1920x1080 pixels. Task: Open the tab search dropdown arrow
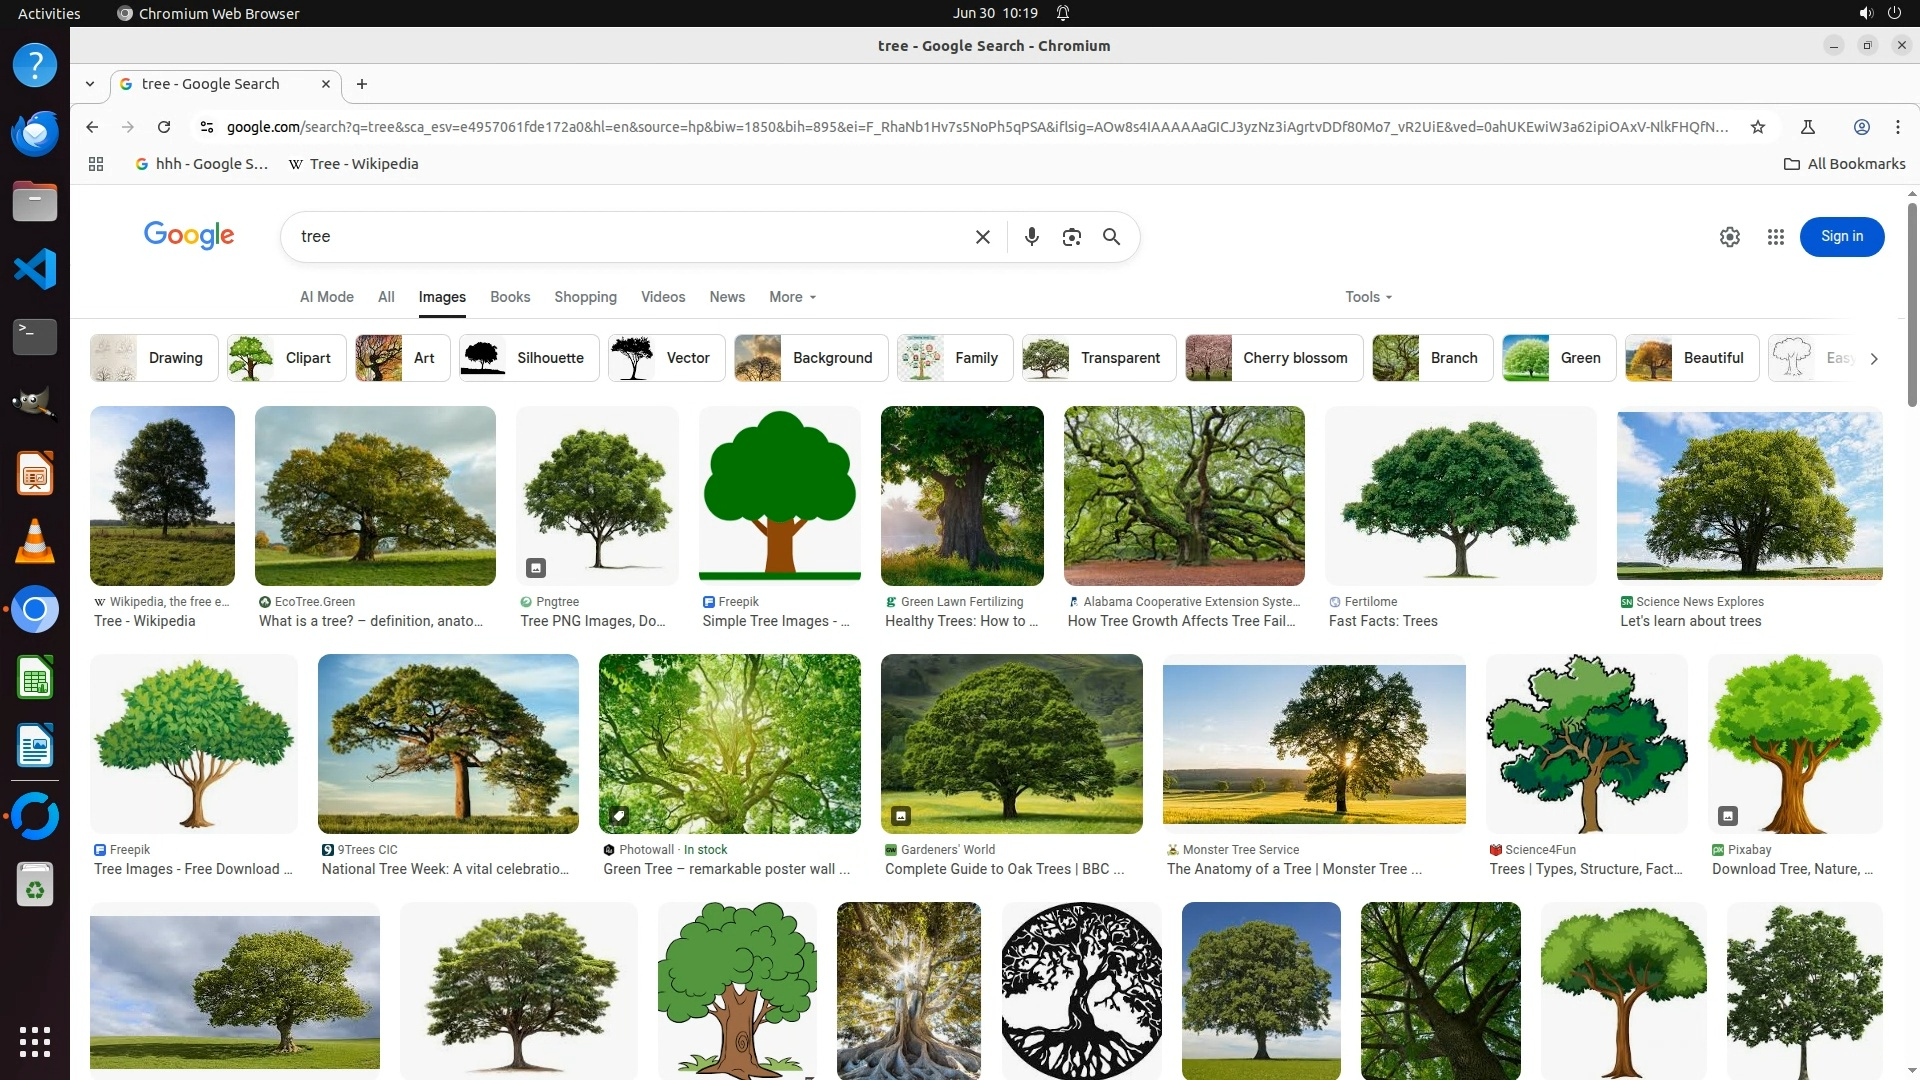pos(90,84)
